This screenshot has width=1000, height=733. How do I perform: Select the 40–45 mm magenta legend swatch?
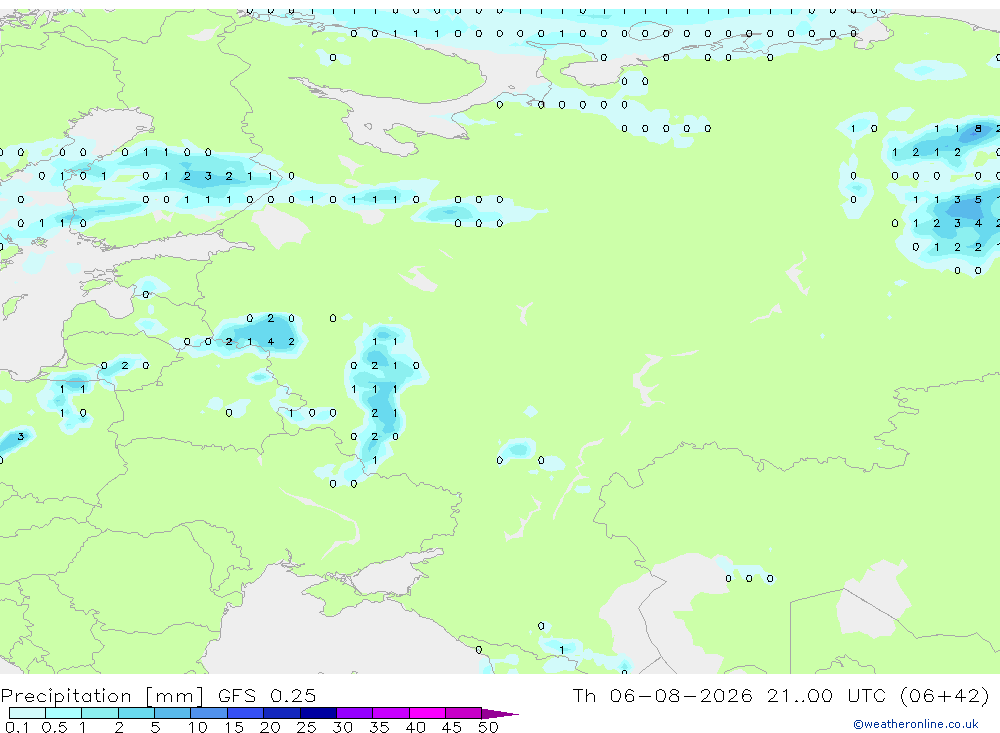(x=427, y=713)
